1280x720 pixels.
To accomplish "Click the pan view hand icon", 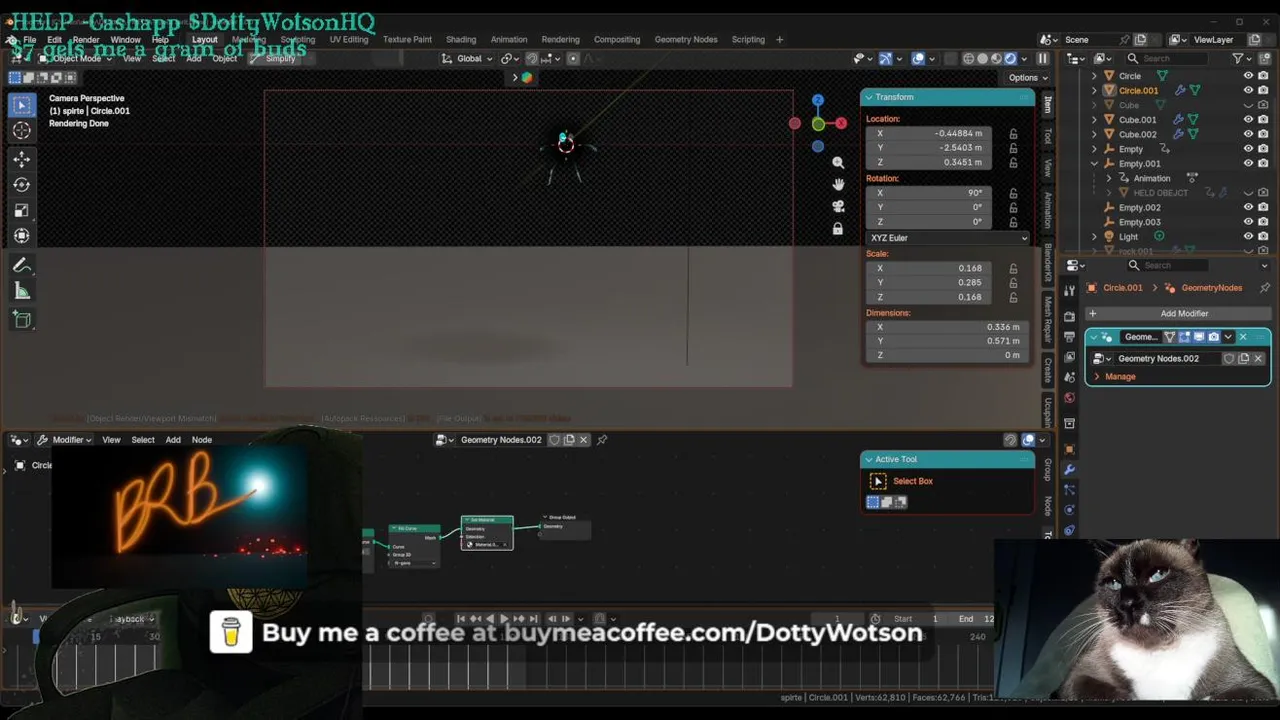I will (x=838, y=184).
